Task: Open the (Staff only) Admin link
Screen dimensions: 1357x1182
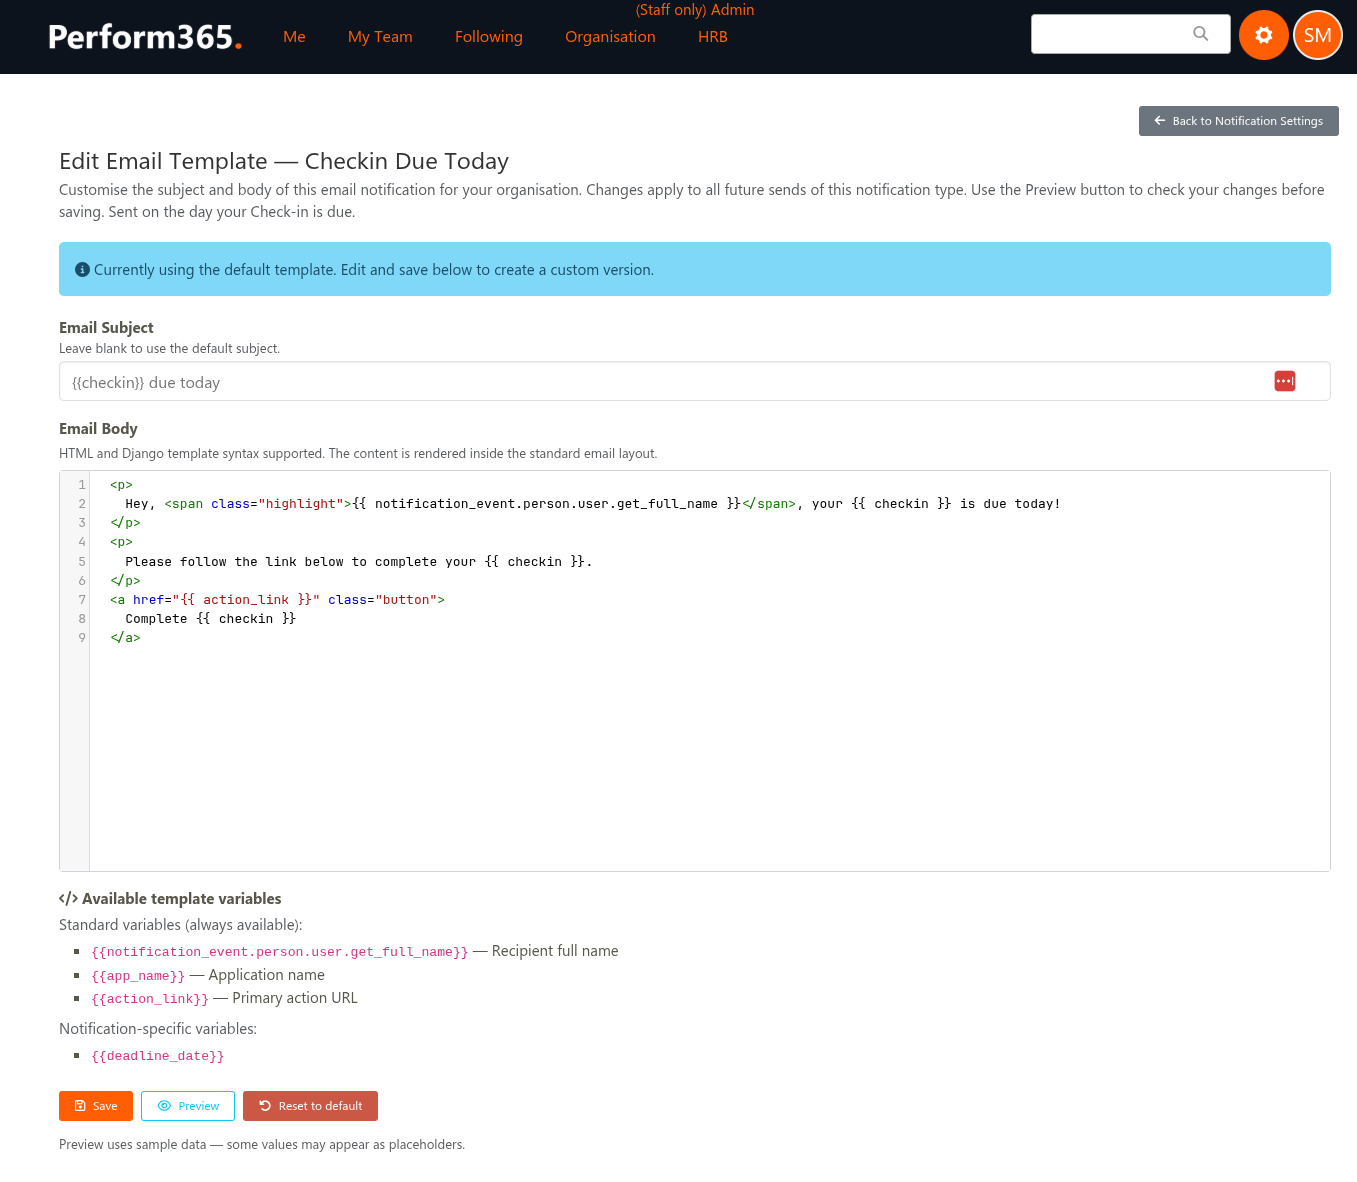Action: tap(695, 10)
